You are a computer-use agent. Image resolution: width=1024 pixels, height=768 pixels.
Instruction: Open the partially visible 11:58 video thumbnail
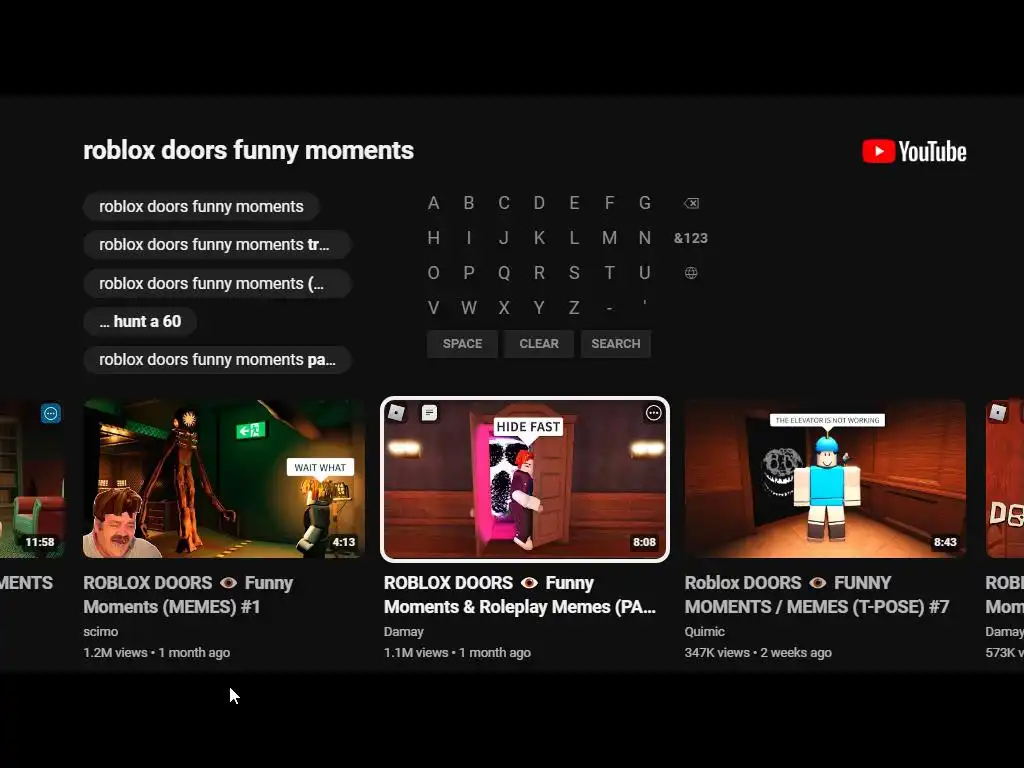[x=32, y=479]
